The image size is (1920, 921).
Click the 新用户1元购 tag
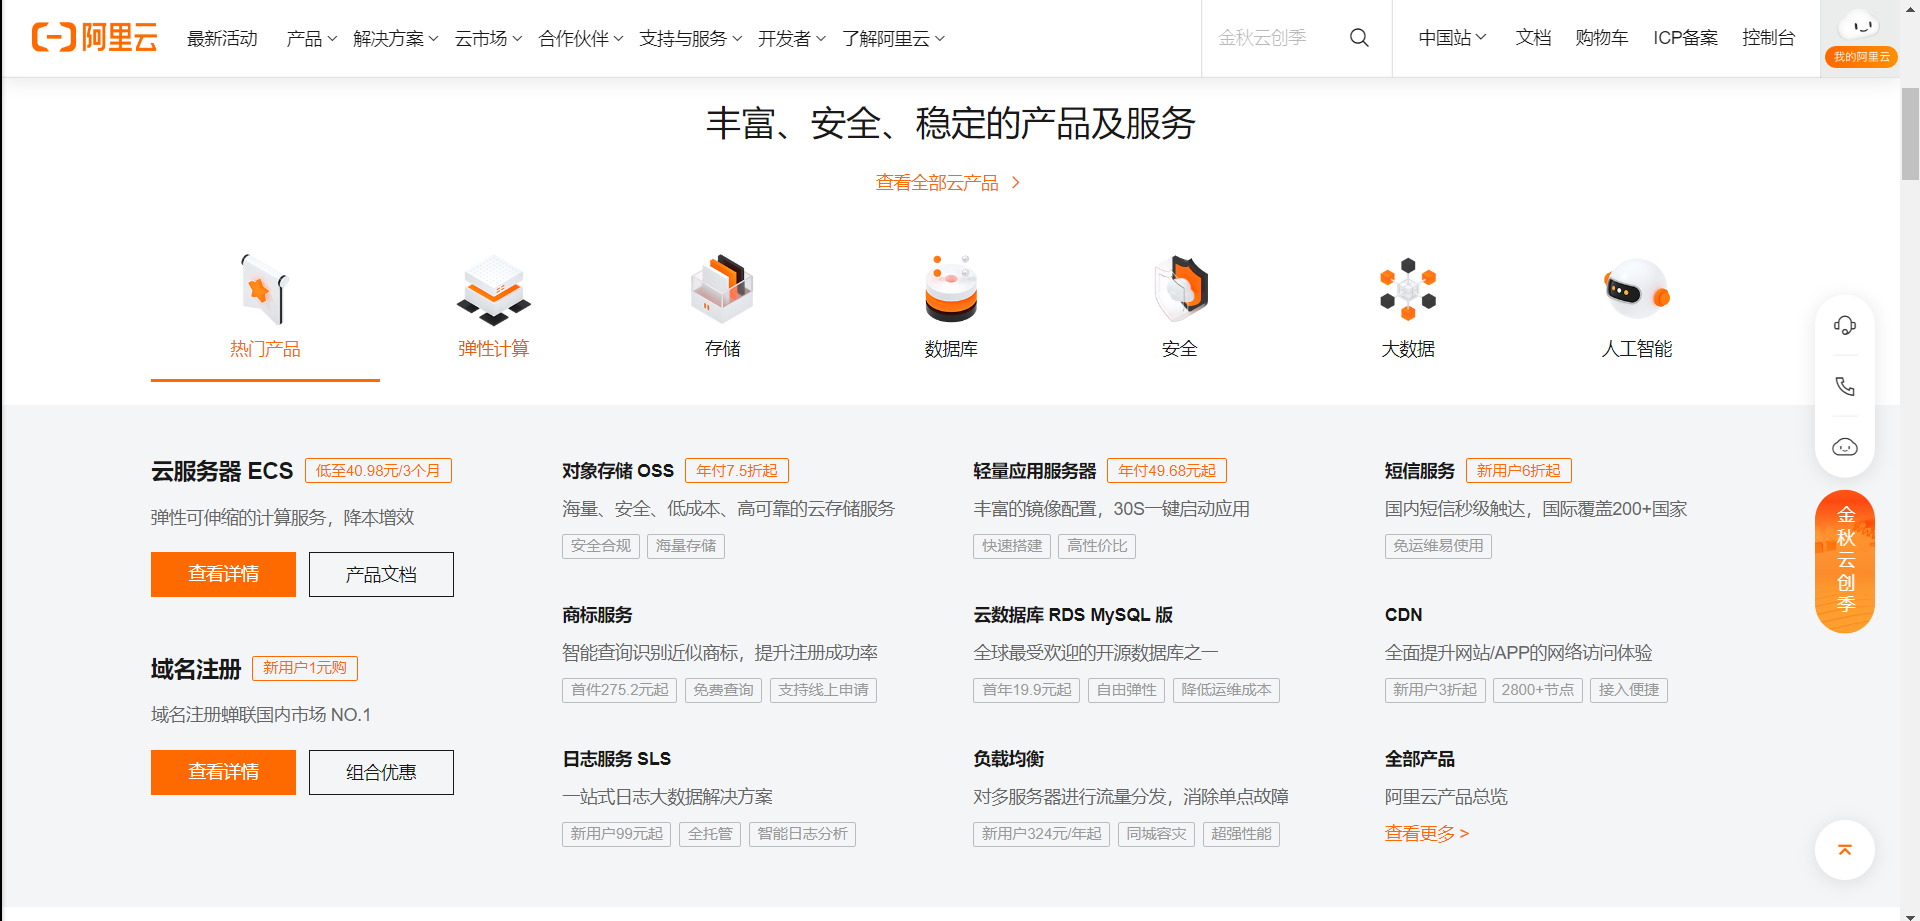305,668
